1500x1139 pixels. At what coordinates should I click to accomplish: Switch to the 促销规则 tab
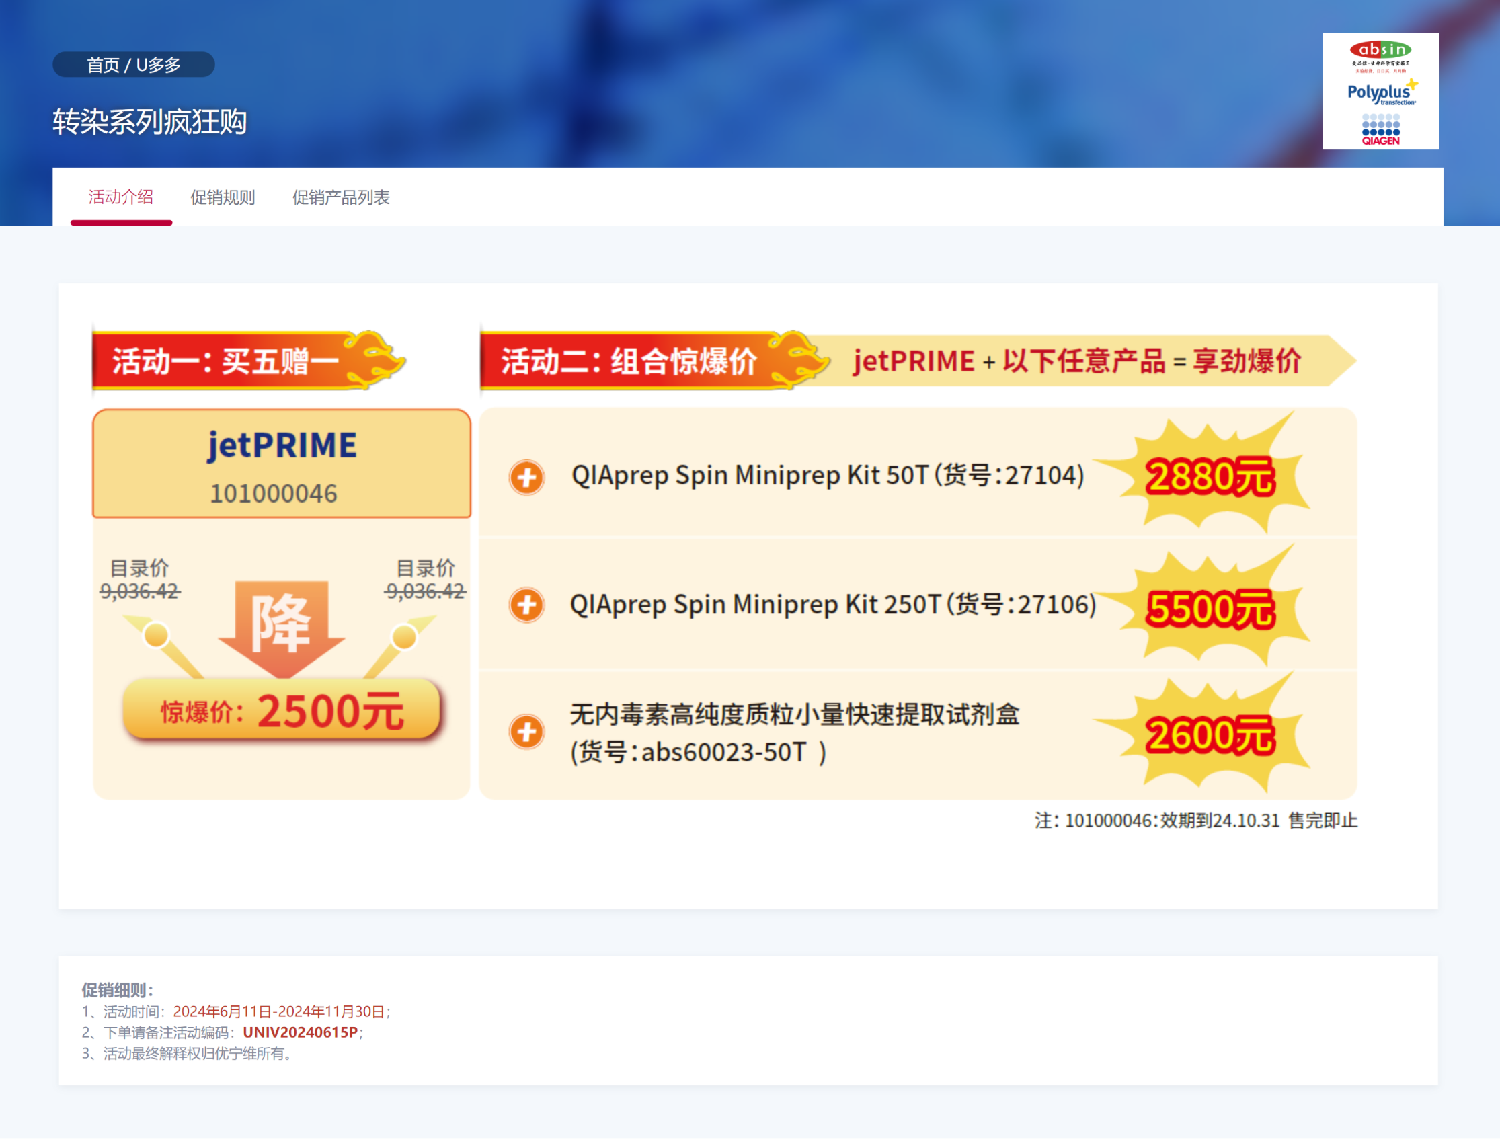222,197
